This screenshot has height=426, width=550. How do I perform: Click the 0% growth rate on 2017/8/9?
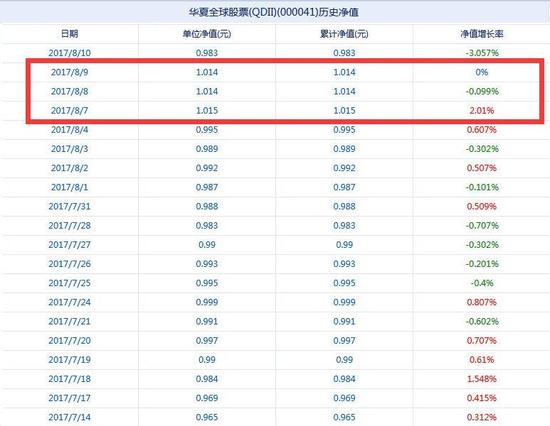click(x=482, y=72)
